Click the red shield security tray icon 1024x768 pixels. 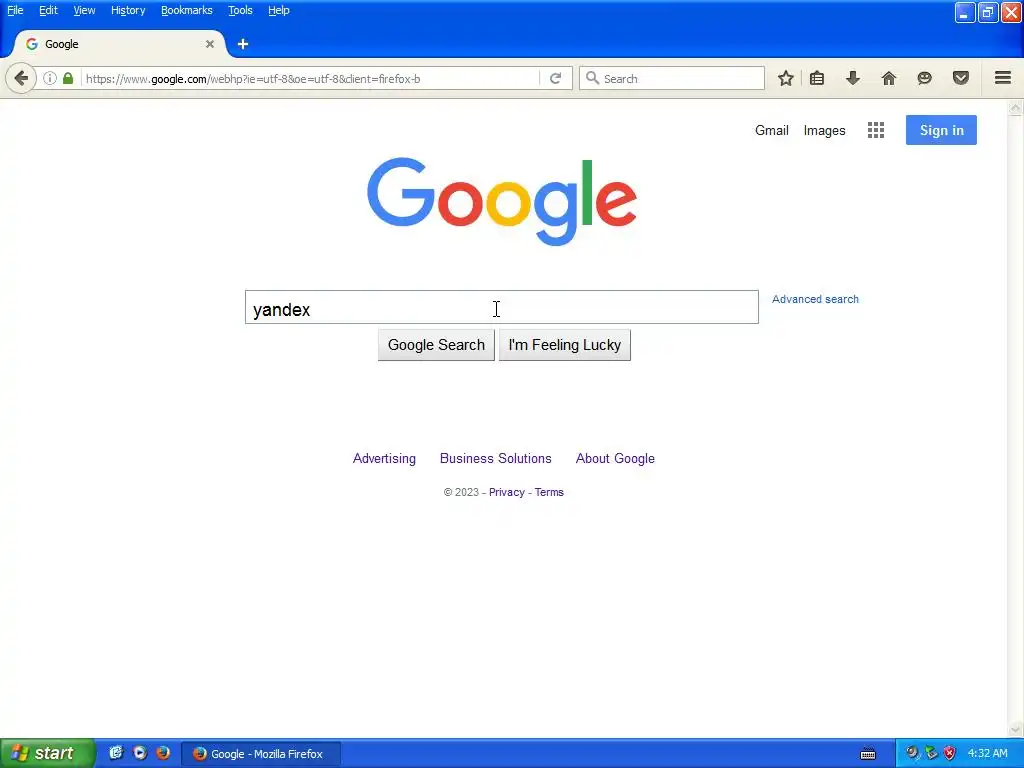click(x=950, y=753)
